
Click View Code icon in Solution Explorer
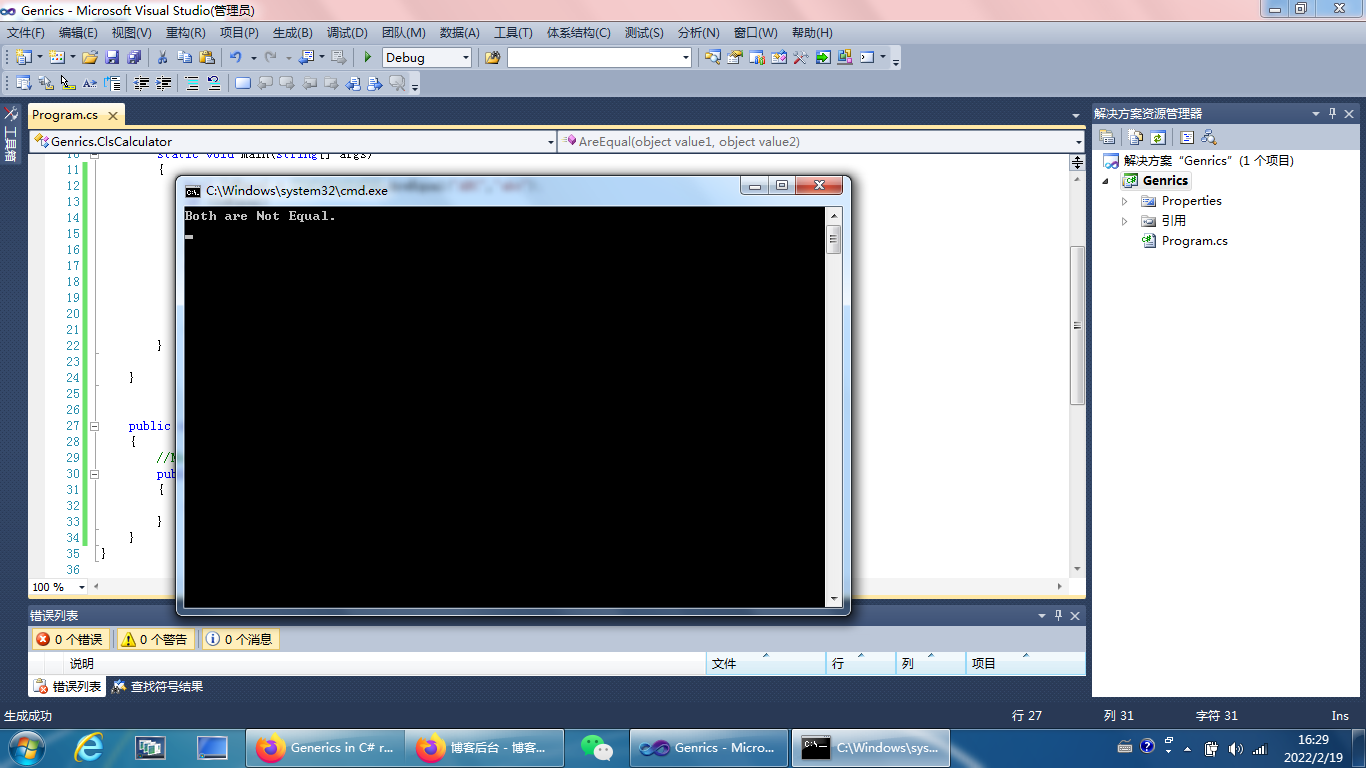1187,137
